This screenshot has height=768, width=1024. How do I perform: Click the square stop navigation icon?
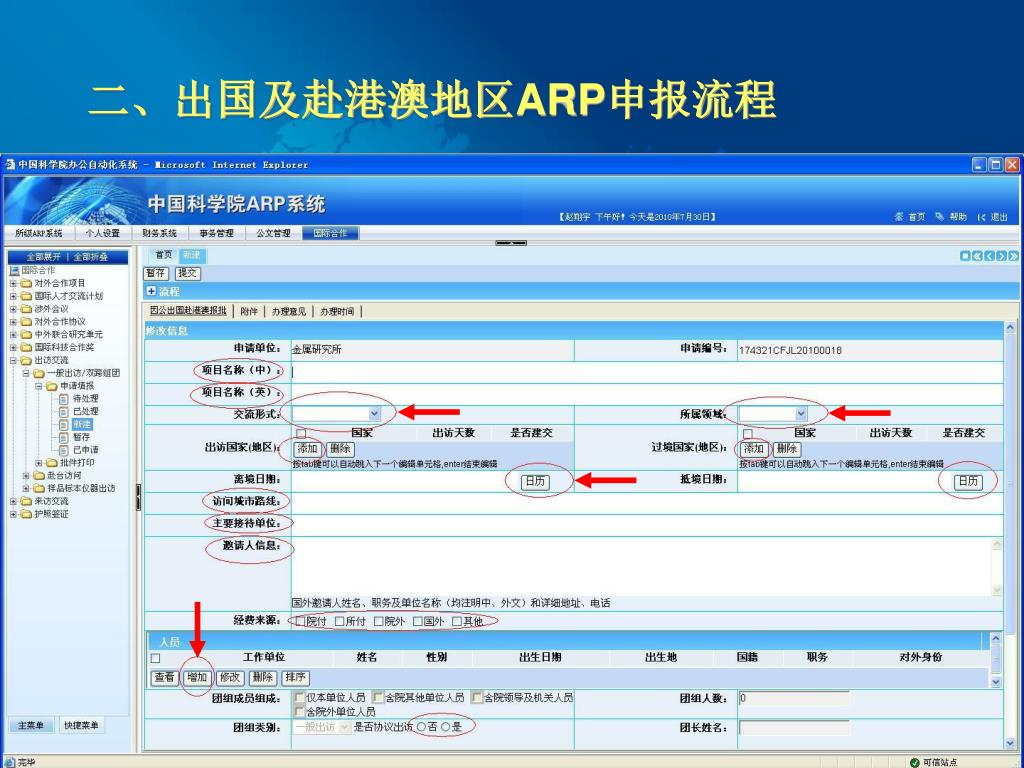pos(965,256)
